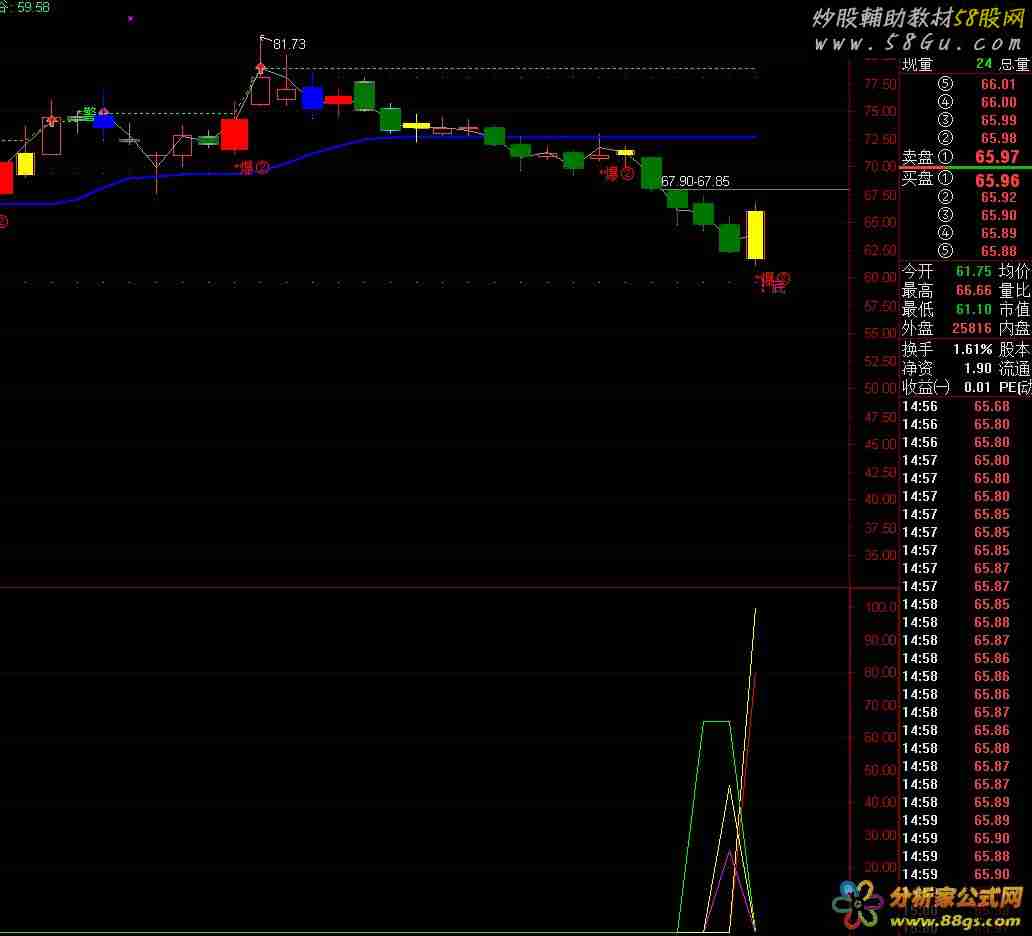Click circled ⑤ icon of the top sell level

click(x=946, y=84)
